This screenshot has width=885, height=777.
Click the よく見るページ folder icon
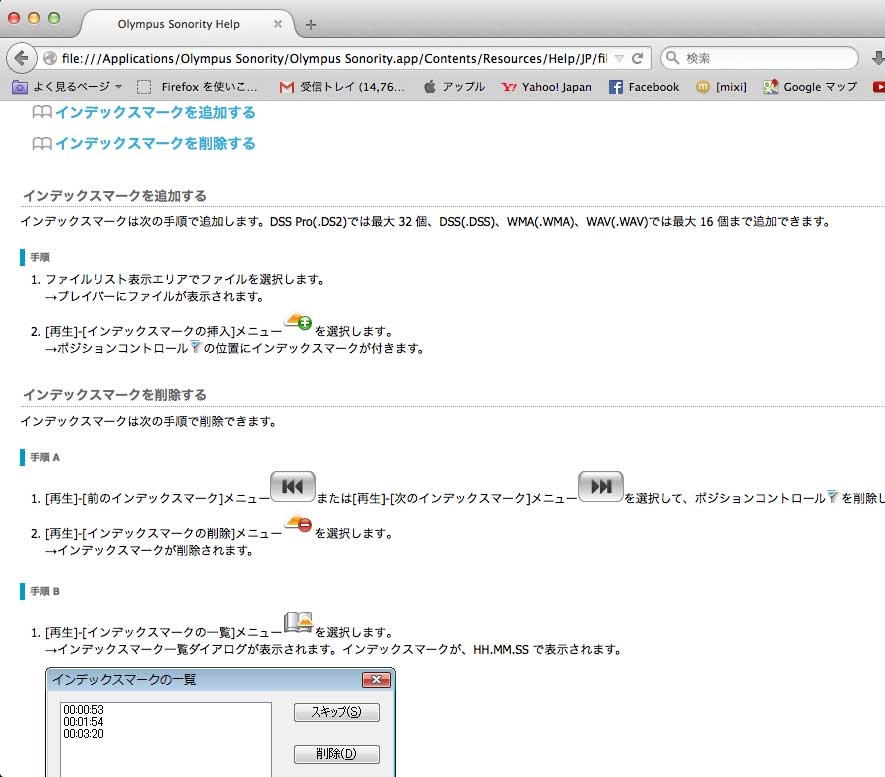(20, 87)
